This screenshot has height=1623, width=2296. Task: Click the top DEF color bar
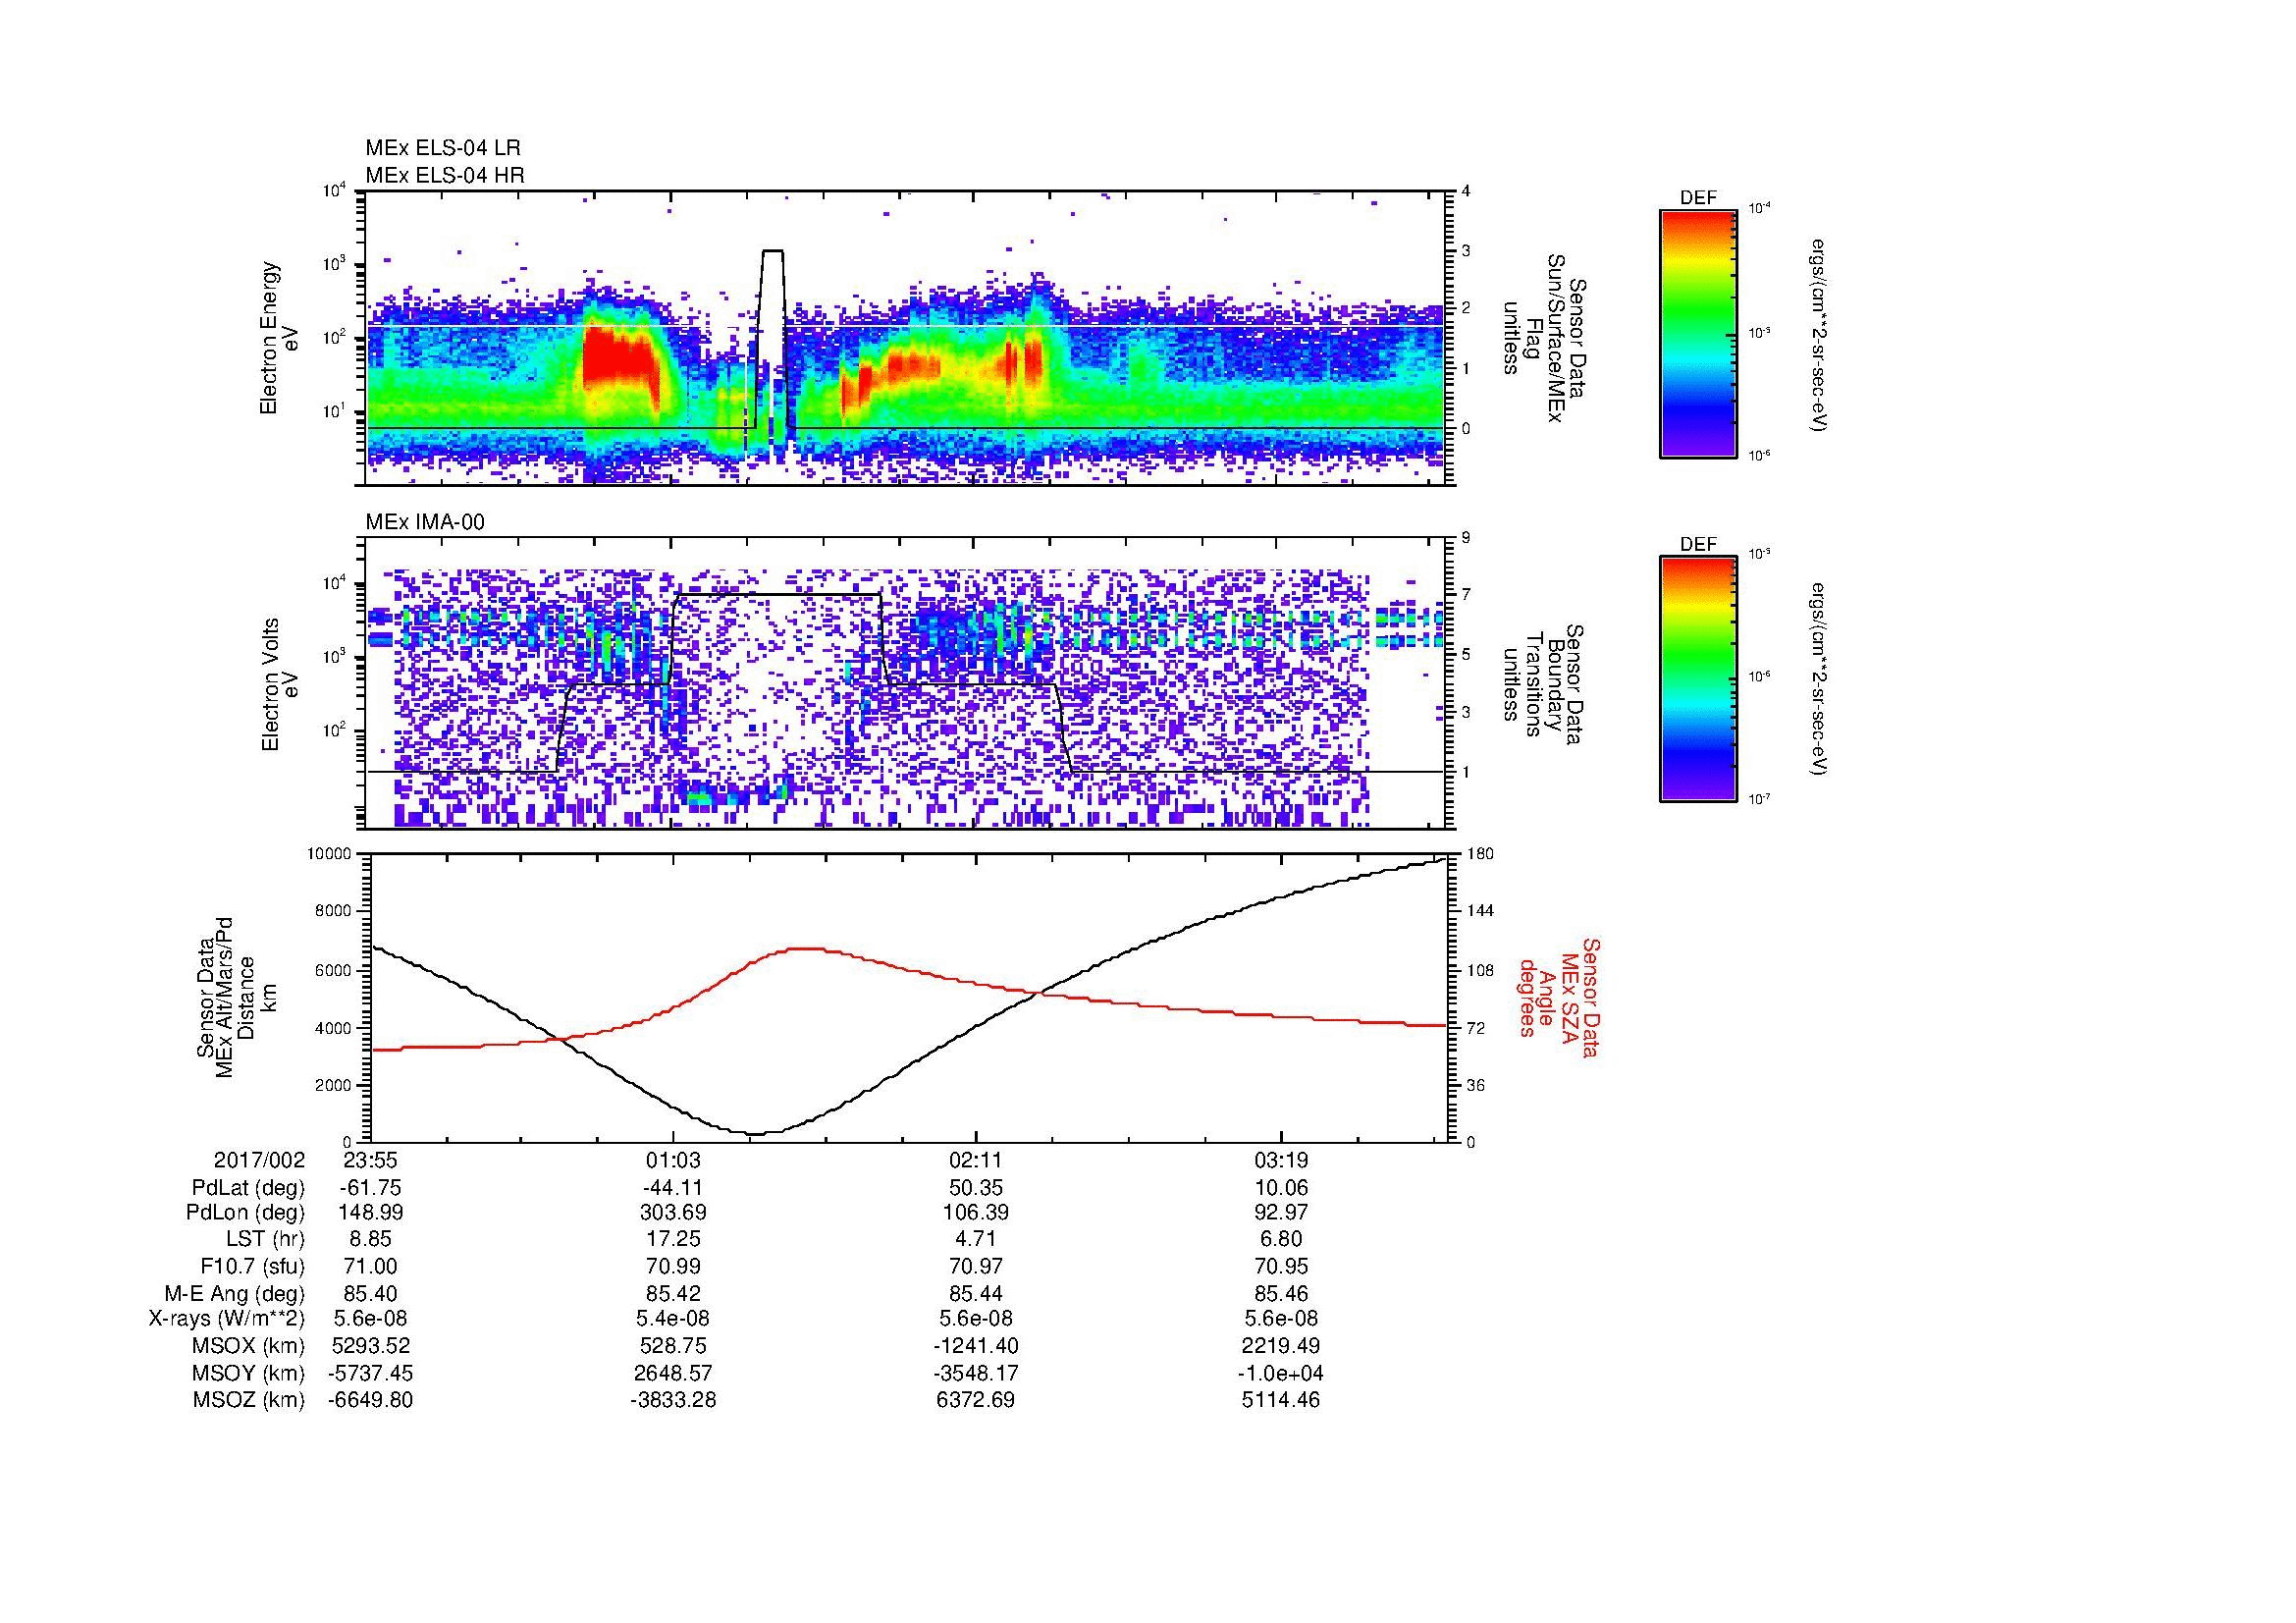click(x=1698, y=333)
